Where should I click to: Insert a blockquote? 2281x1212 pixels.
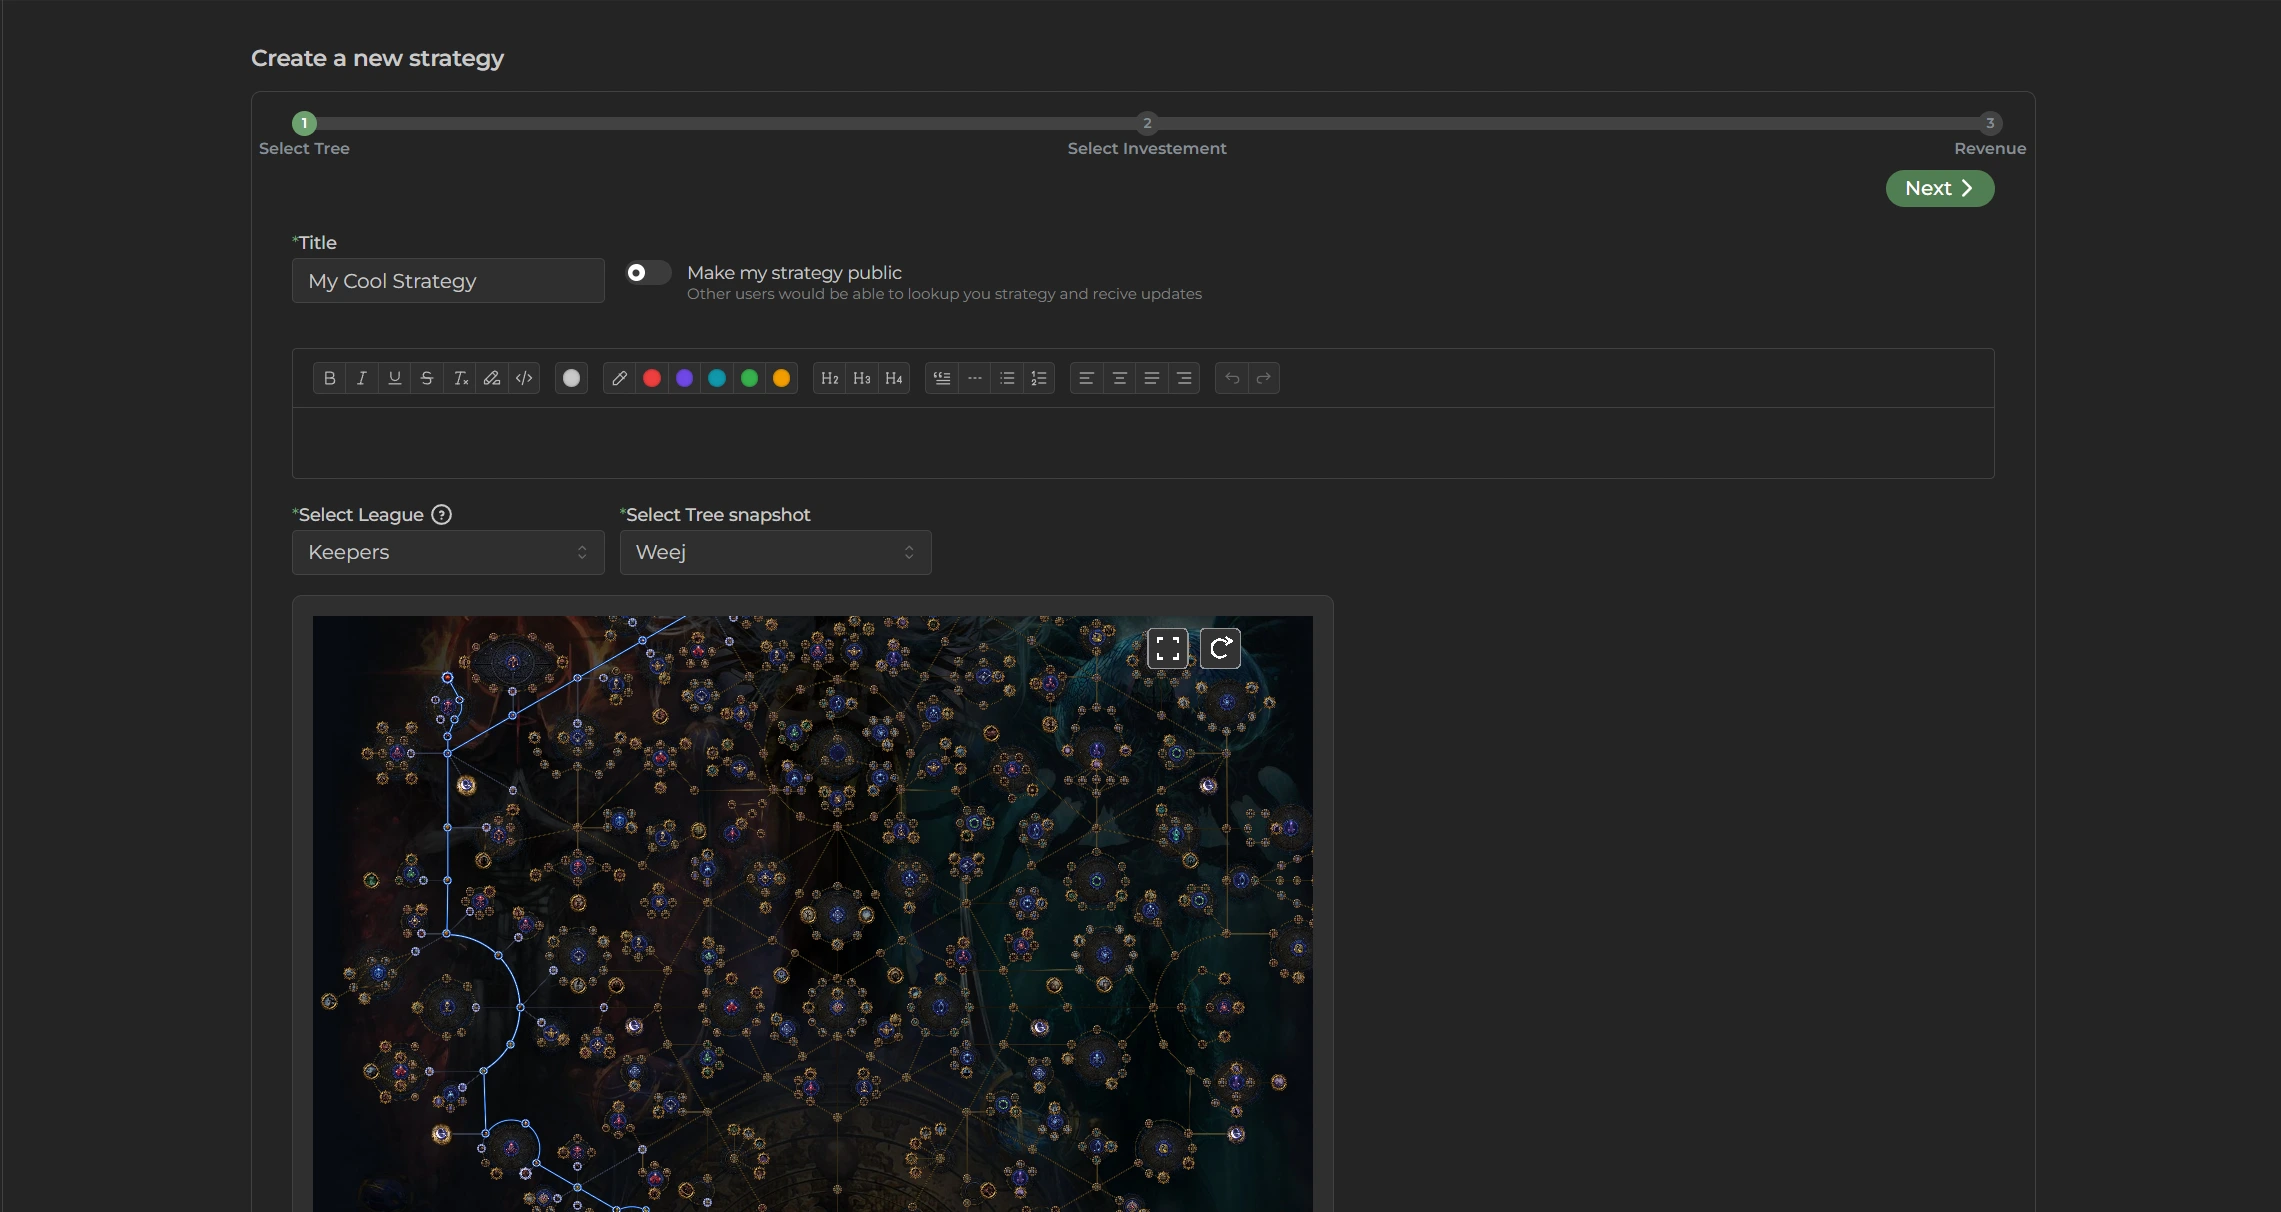(942, 378)
